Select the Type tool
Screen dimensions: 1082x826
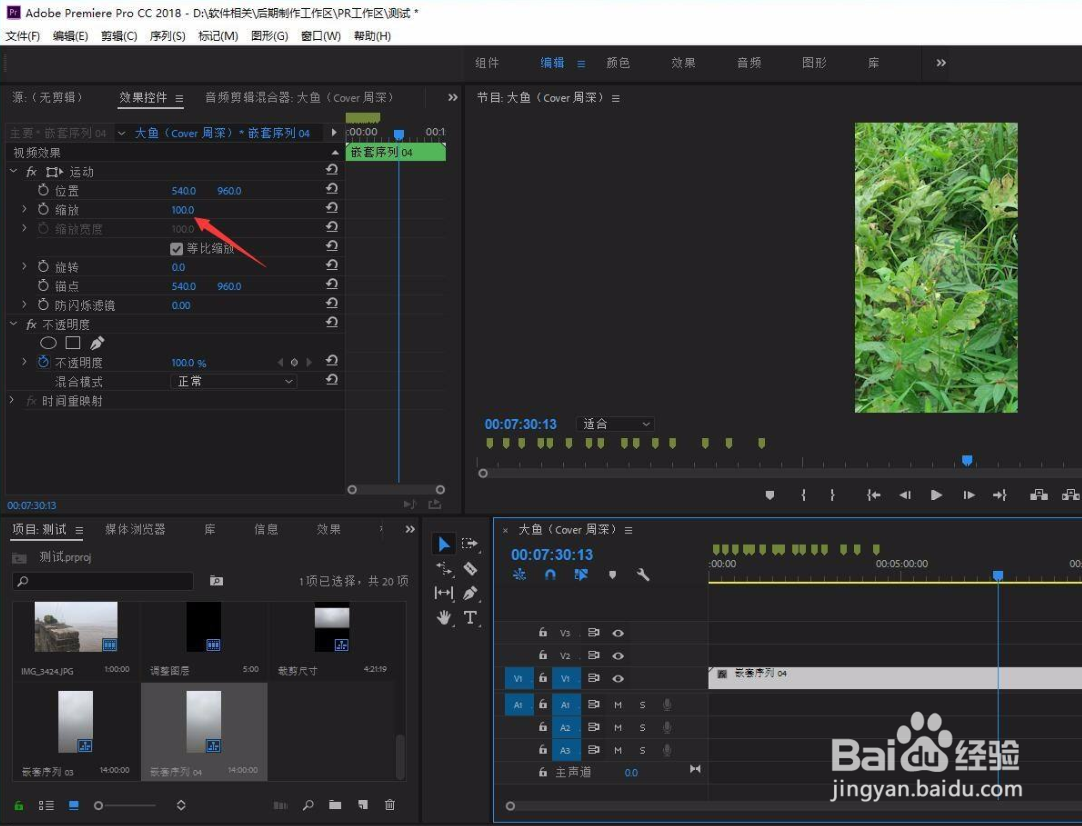coord(470,618)
